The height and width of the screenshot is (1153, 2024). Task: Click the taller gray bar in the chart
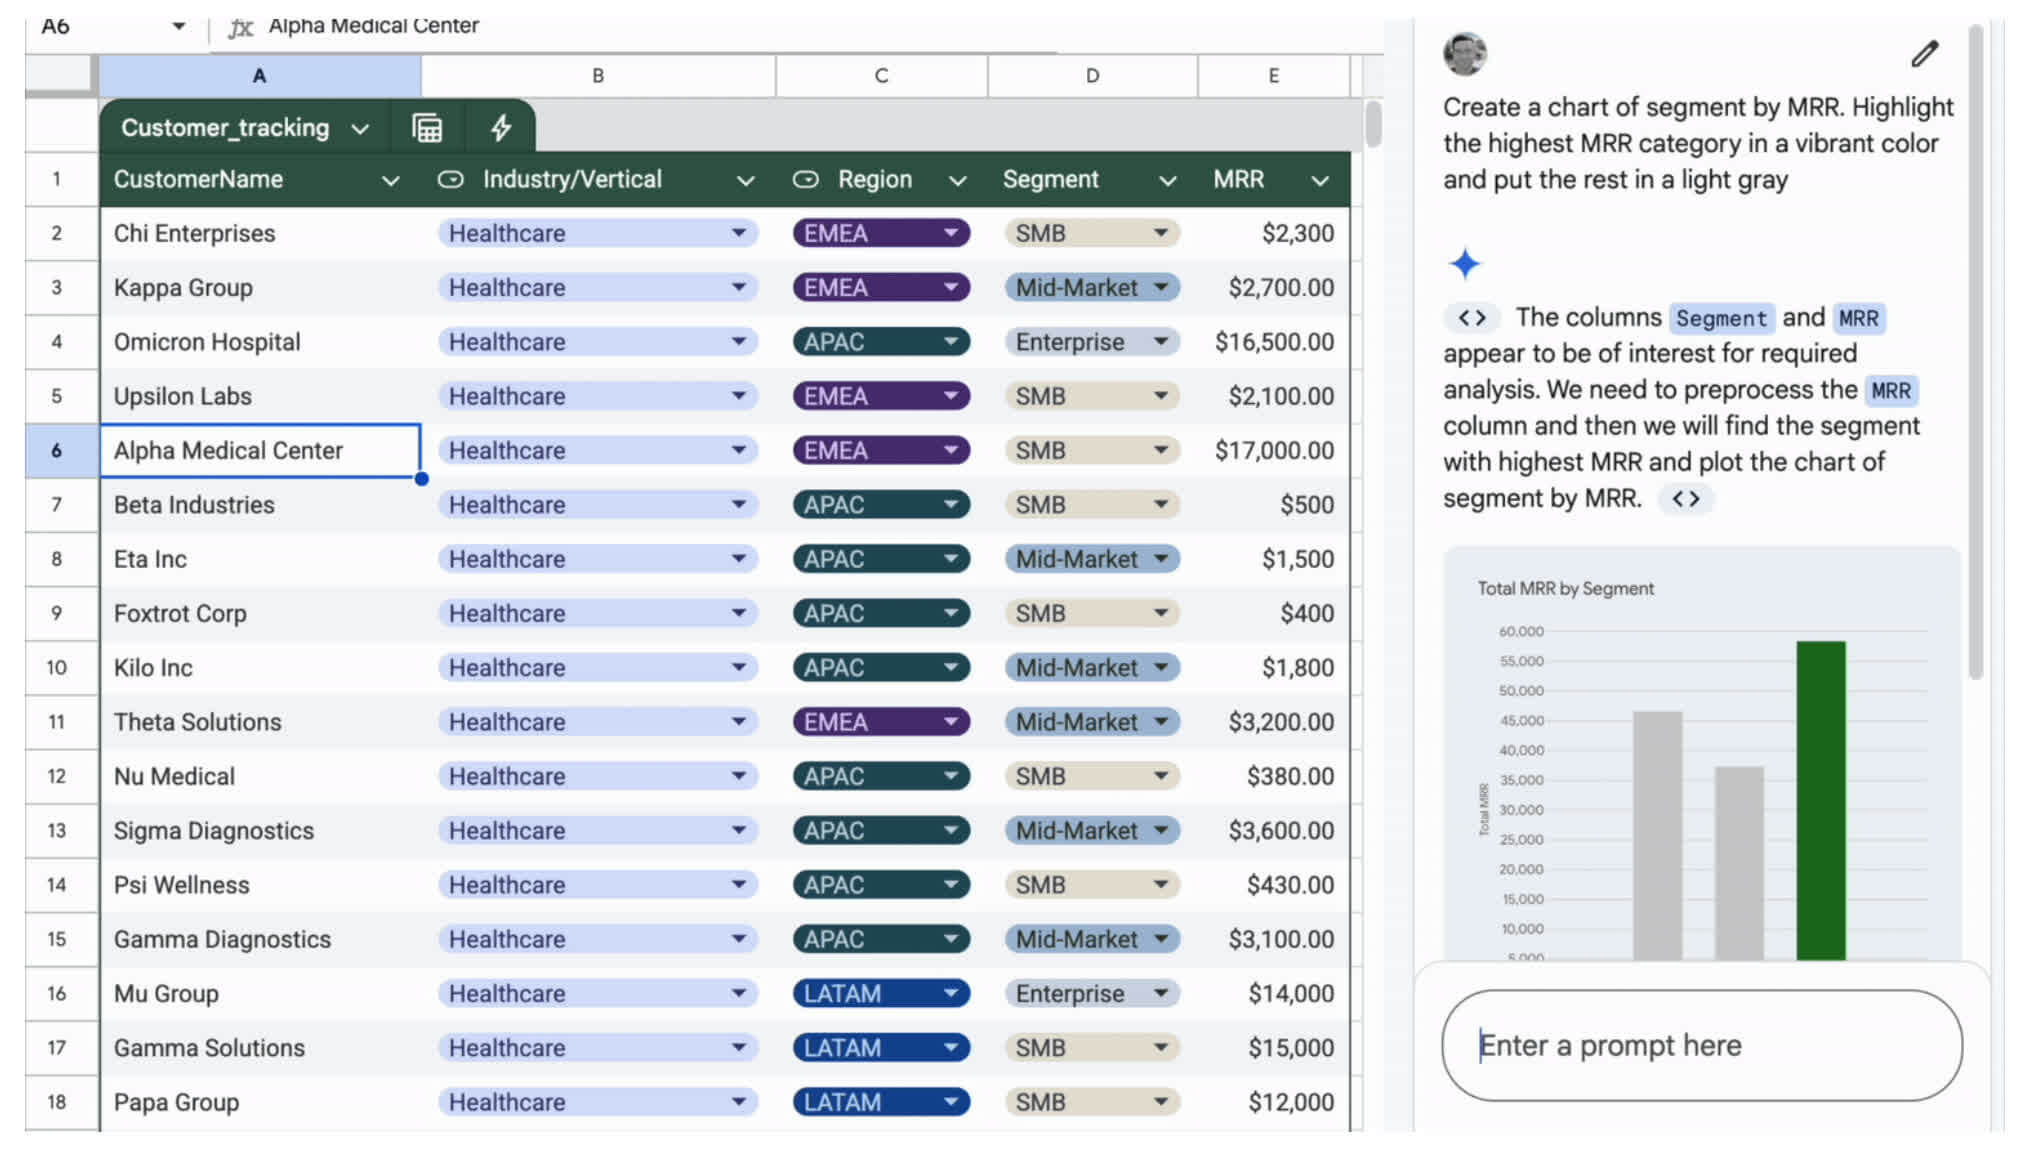pyautogui.click(x=1657, y=835)
